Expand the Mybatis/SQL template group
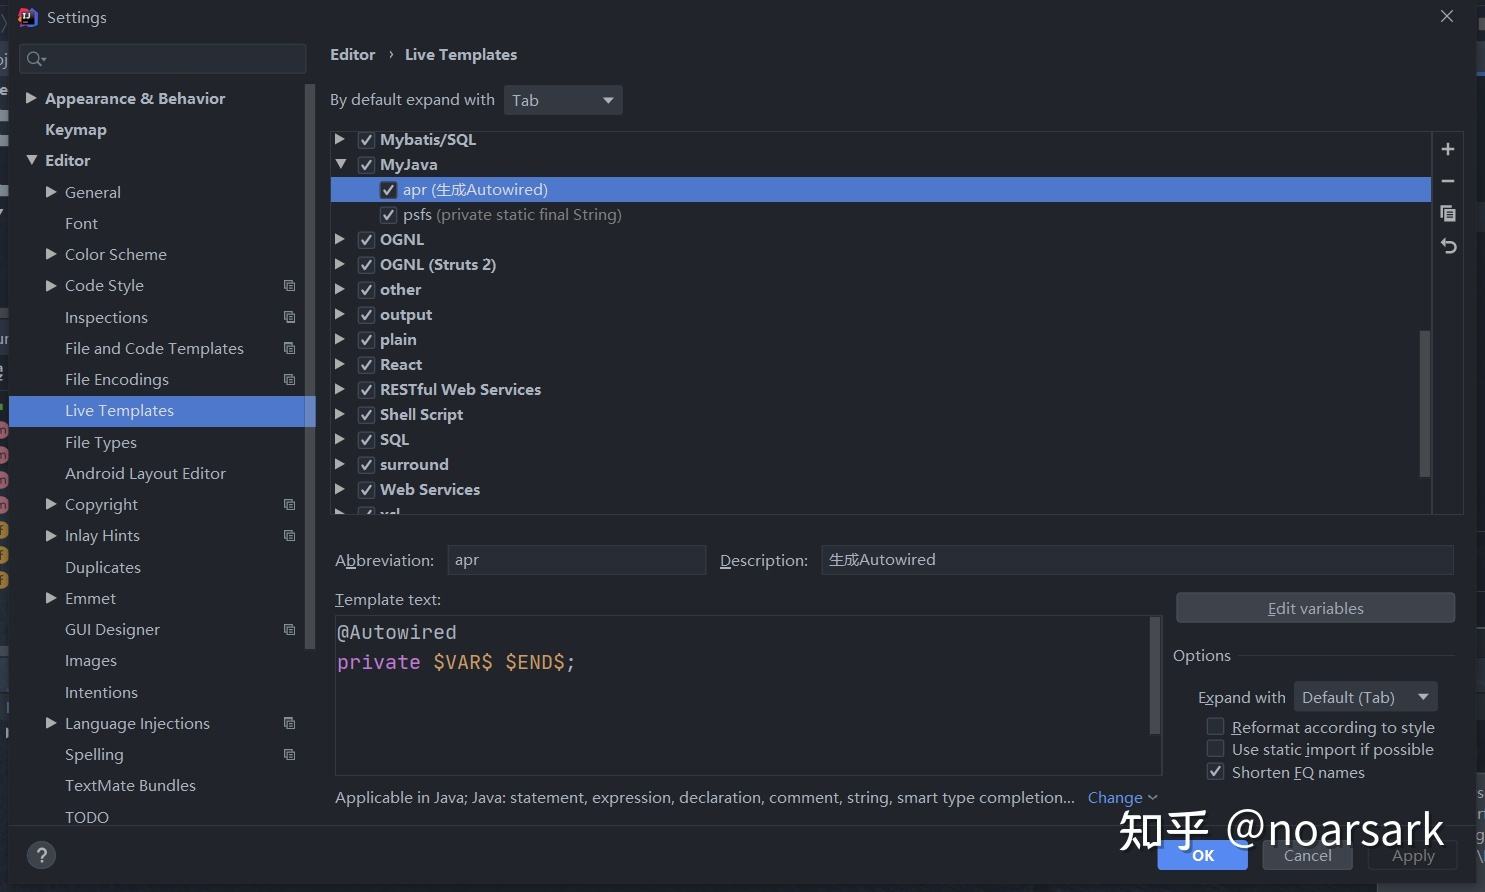 340,139
